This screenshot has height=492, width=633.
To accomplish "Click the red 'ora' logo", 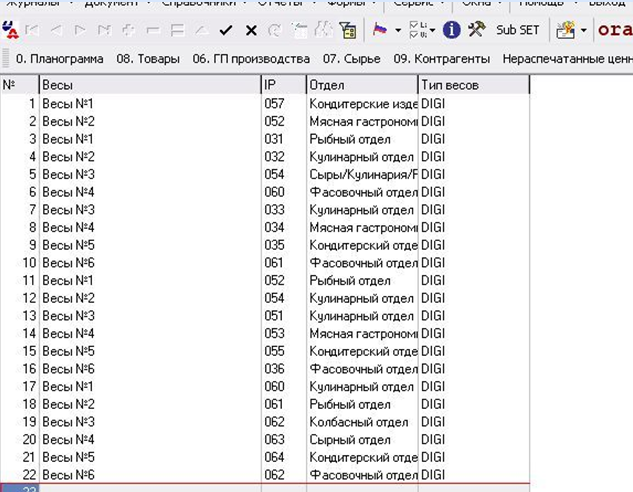I will tap(615, 30).
